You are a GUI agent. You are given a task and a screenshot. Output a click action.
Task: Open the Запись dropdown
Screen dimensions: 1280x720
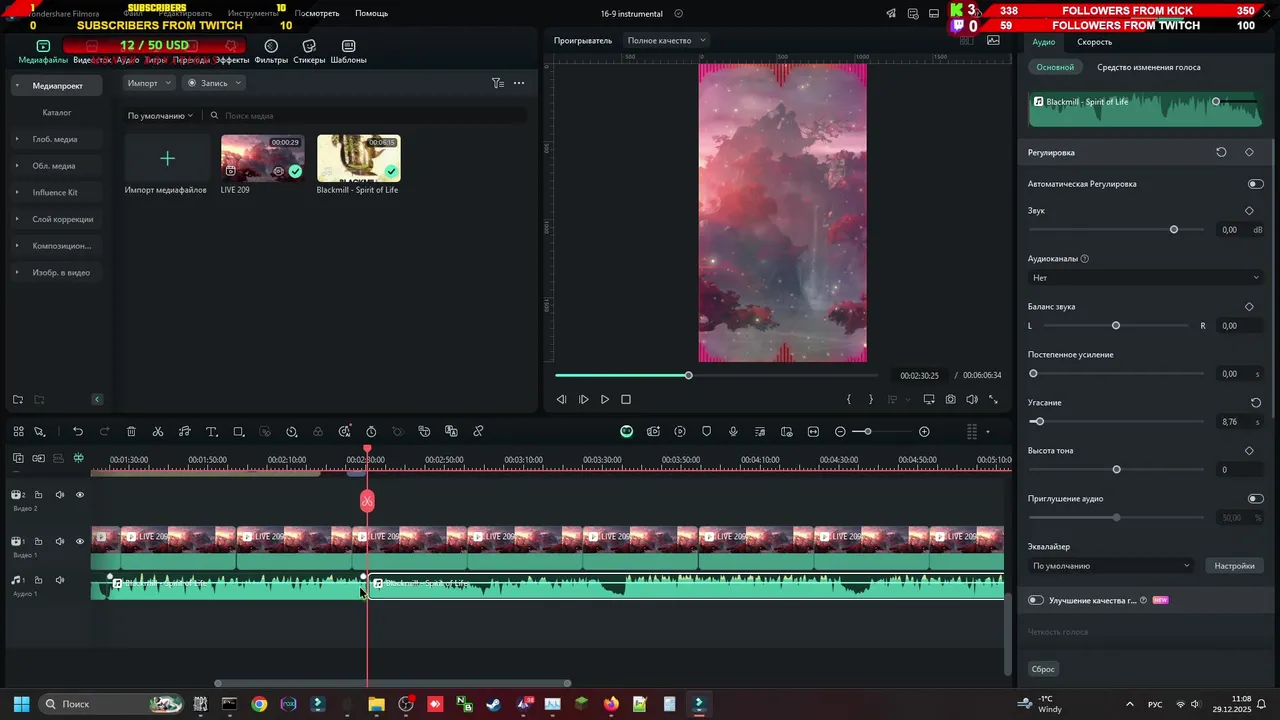pos(214,83)
